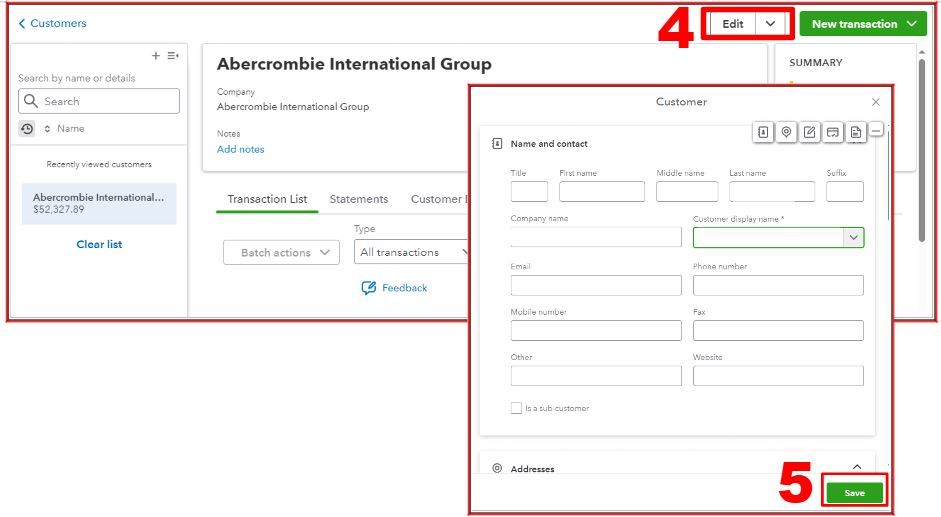Jump to Notes section pencil icon
This screenshot has width=941, height=517.
810,132
